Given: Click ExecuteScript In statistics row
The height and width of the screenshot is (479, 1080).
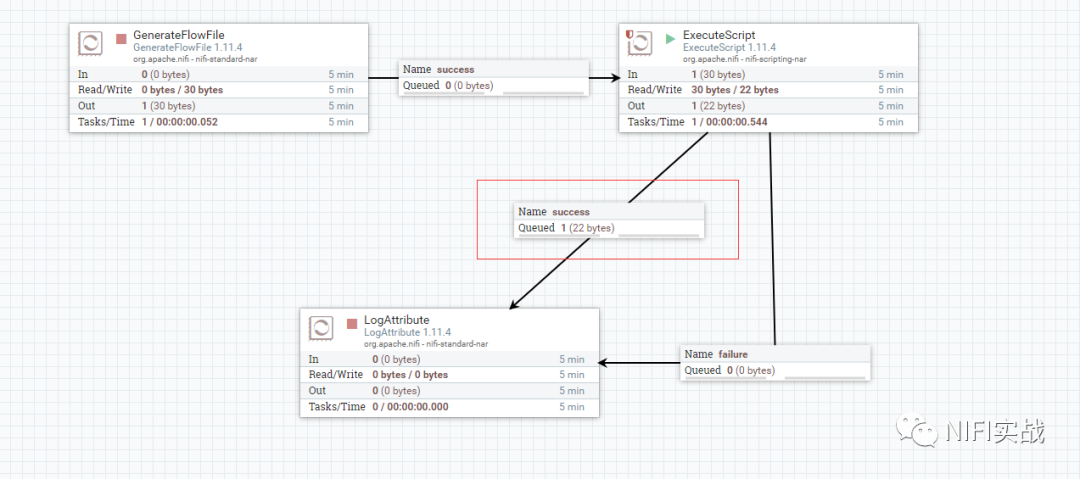Looking at the screenshot, I should [x=768, y=74].
